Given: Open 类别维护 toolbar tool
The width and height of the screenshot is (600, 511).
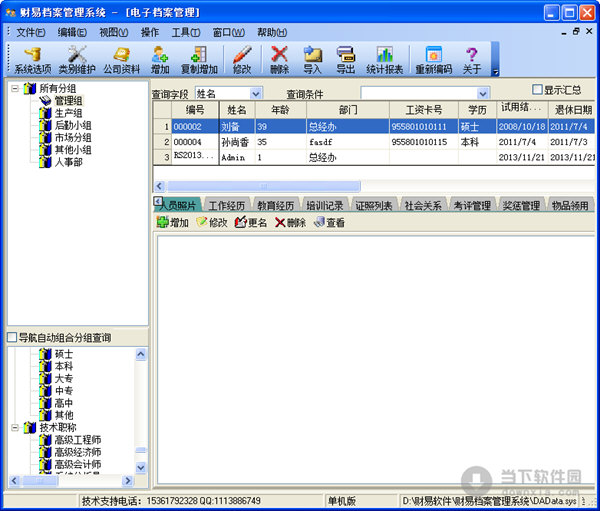Looking at the screenshot, I should 77,60.
